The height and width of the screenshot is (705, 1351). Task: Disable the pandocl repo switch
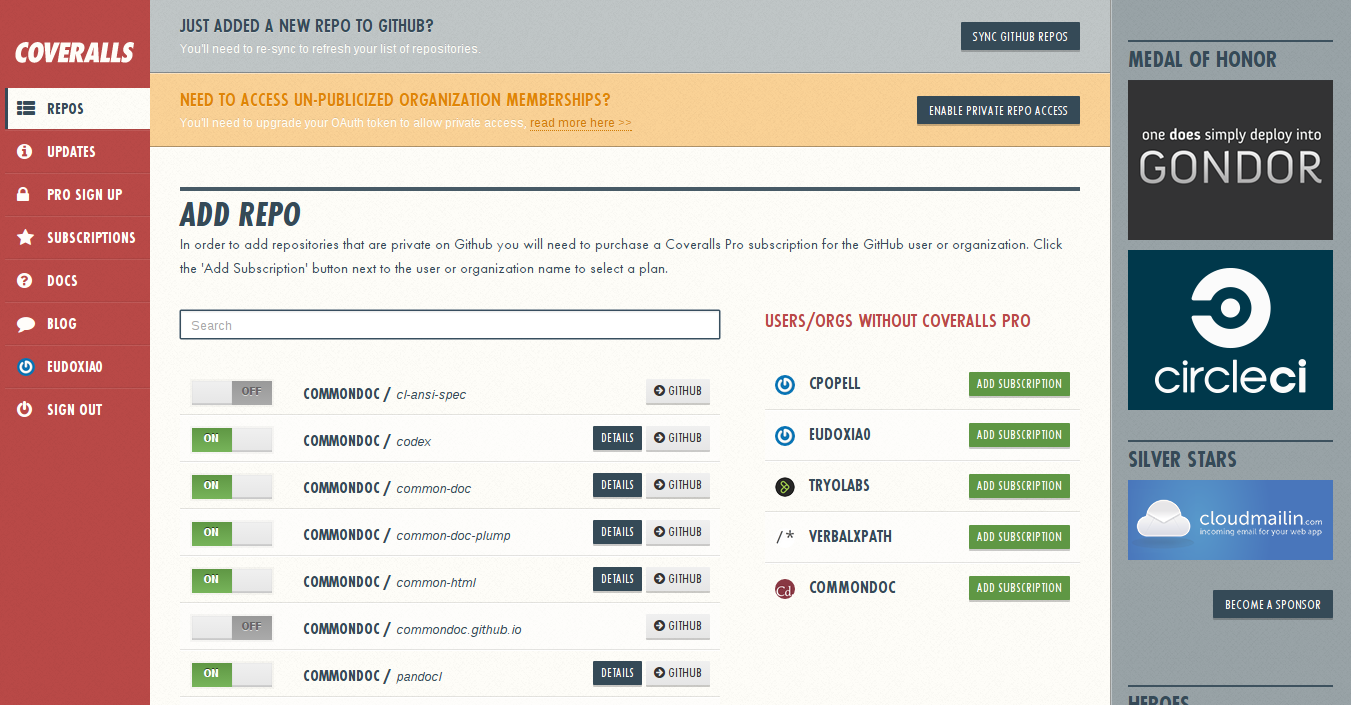coord(232,674)
